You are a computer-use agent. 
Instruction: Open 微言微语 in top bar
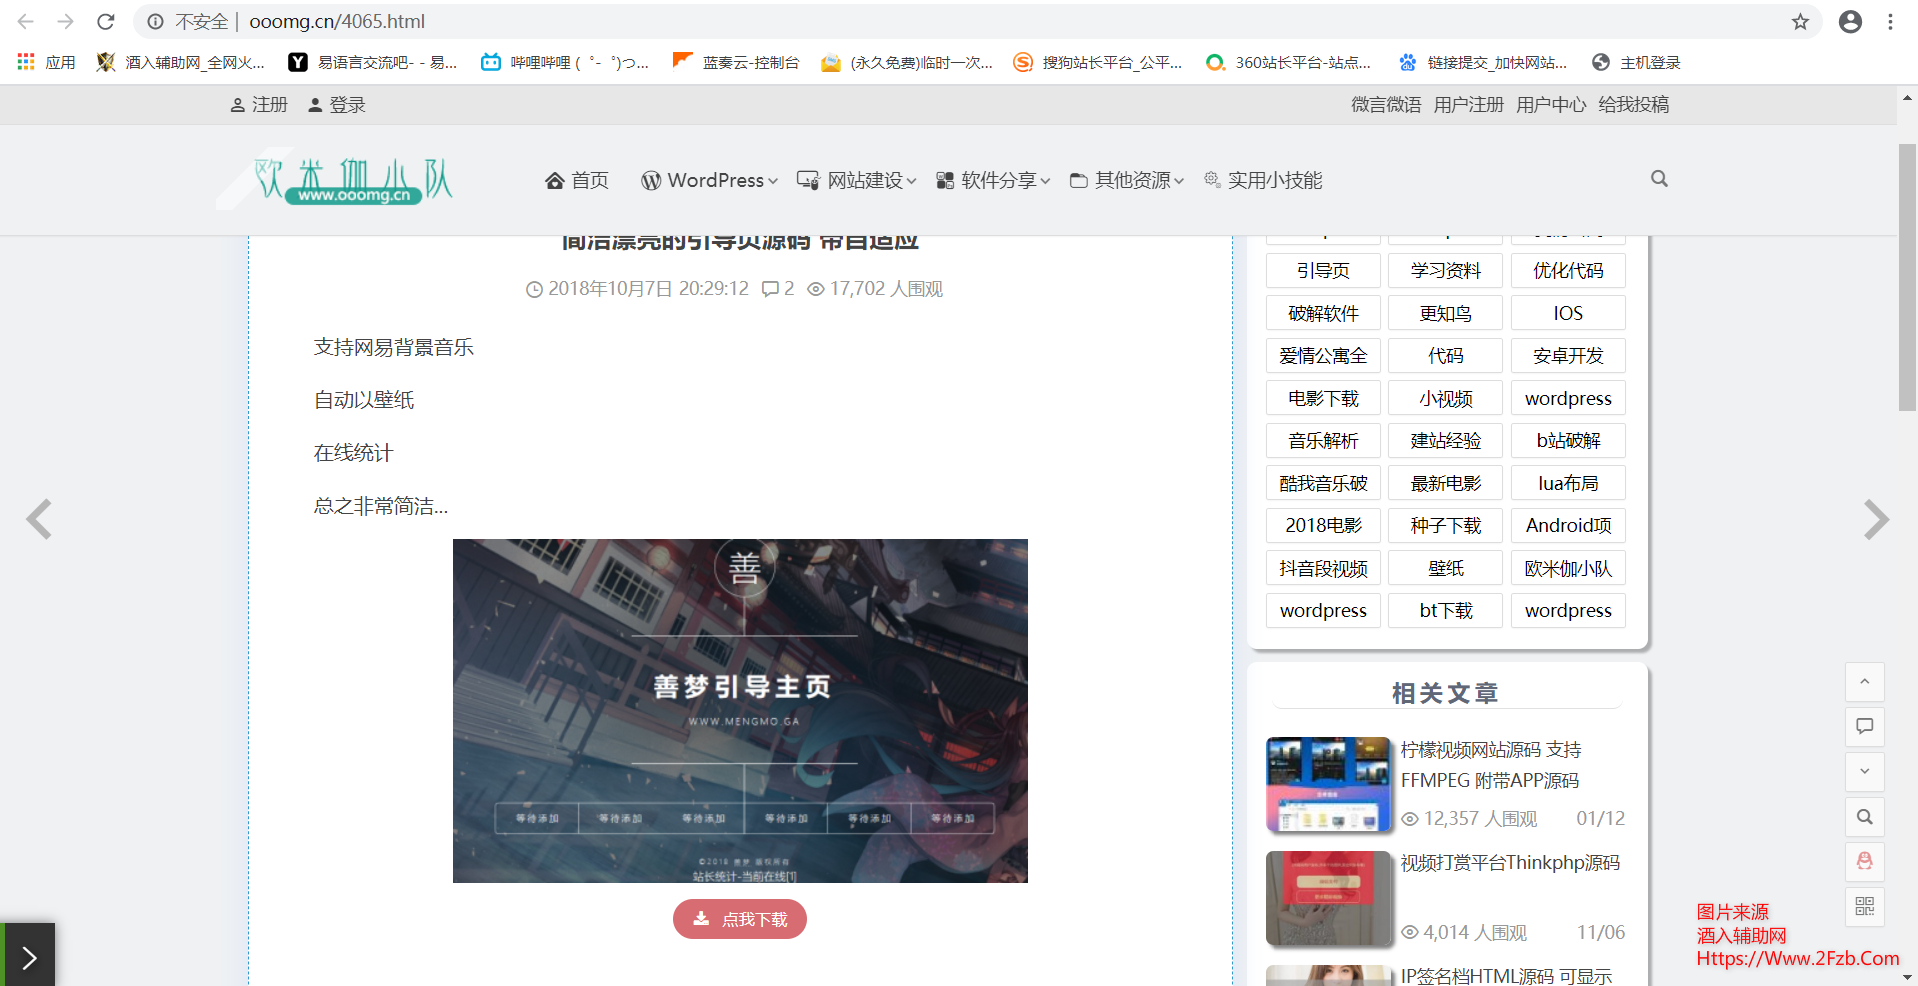point(1386,104)
